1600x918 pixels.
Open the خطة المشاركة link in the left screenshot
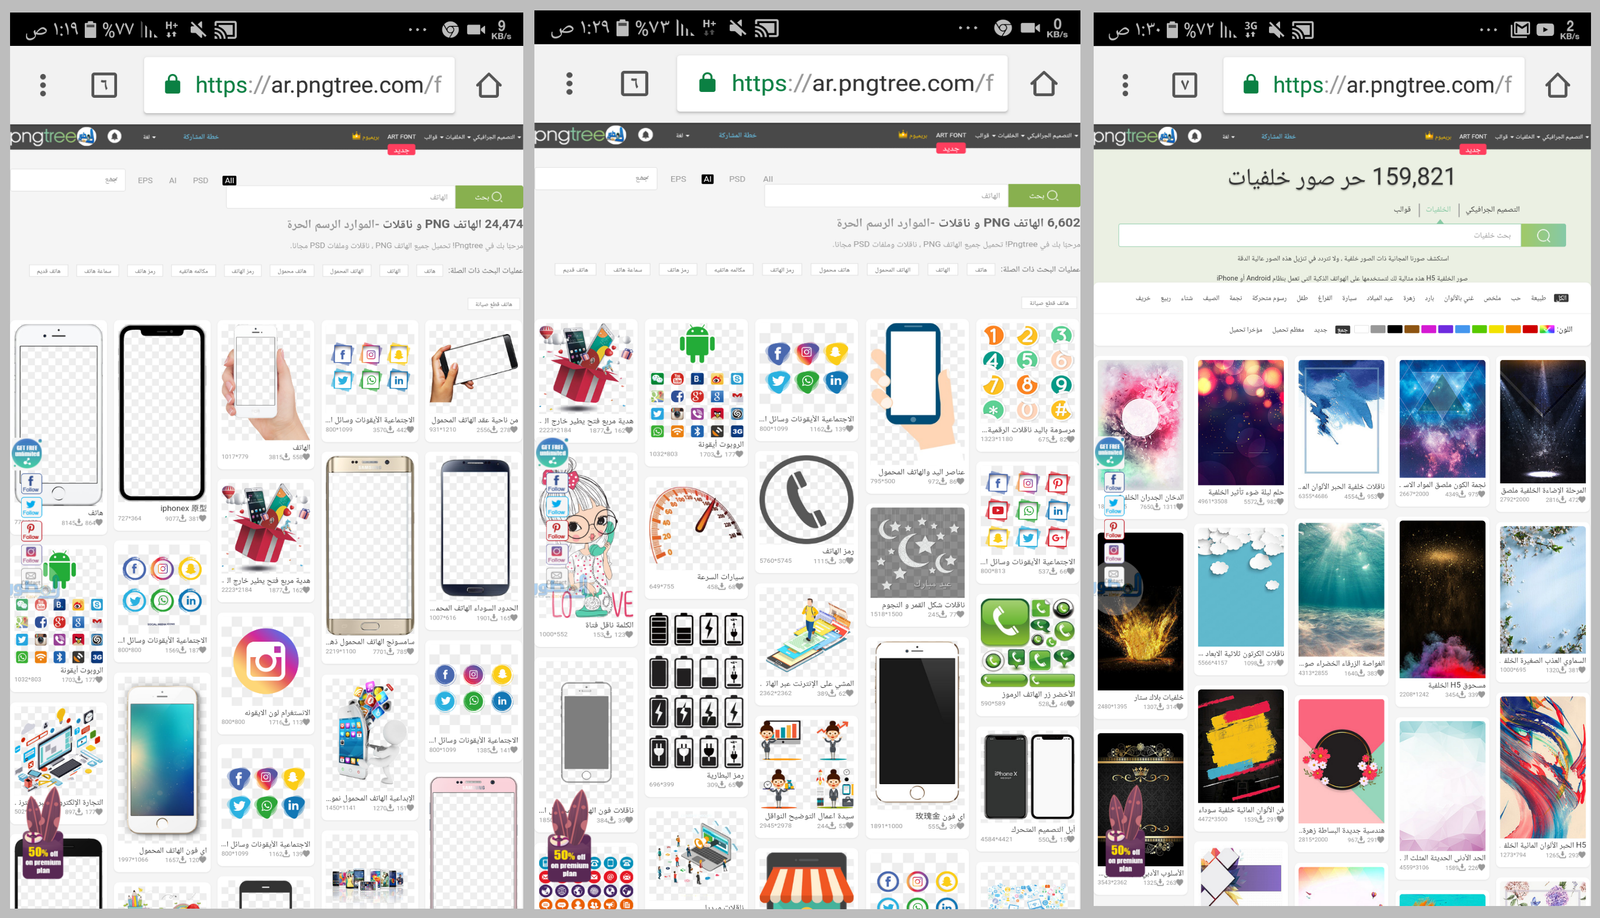pyautogui.click(x=201, y=137)
